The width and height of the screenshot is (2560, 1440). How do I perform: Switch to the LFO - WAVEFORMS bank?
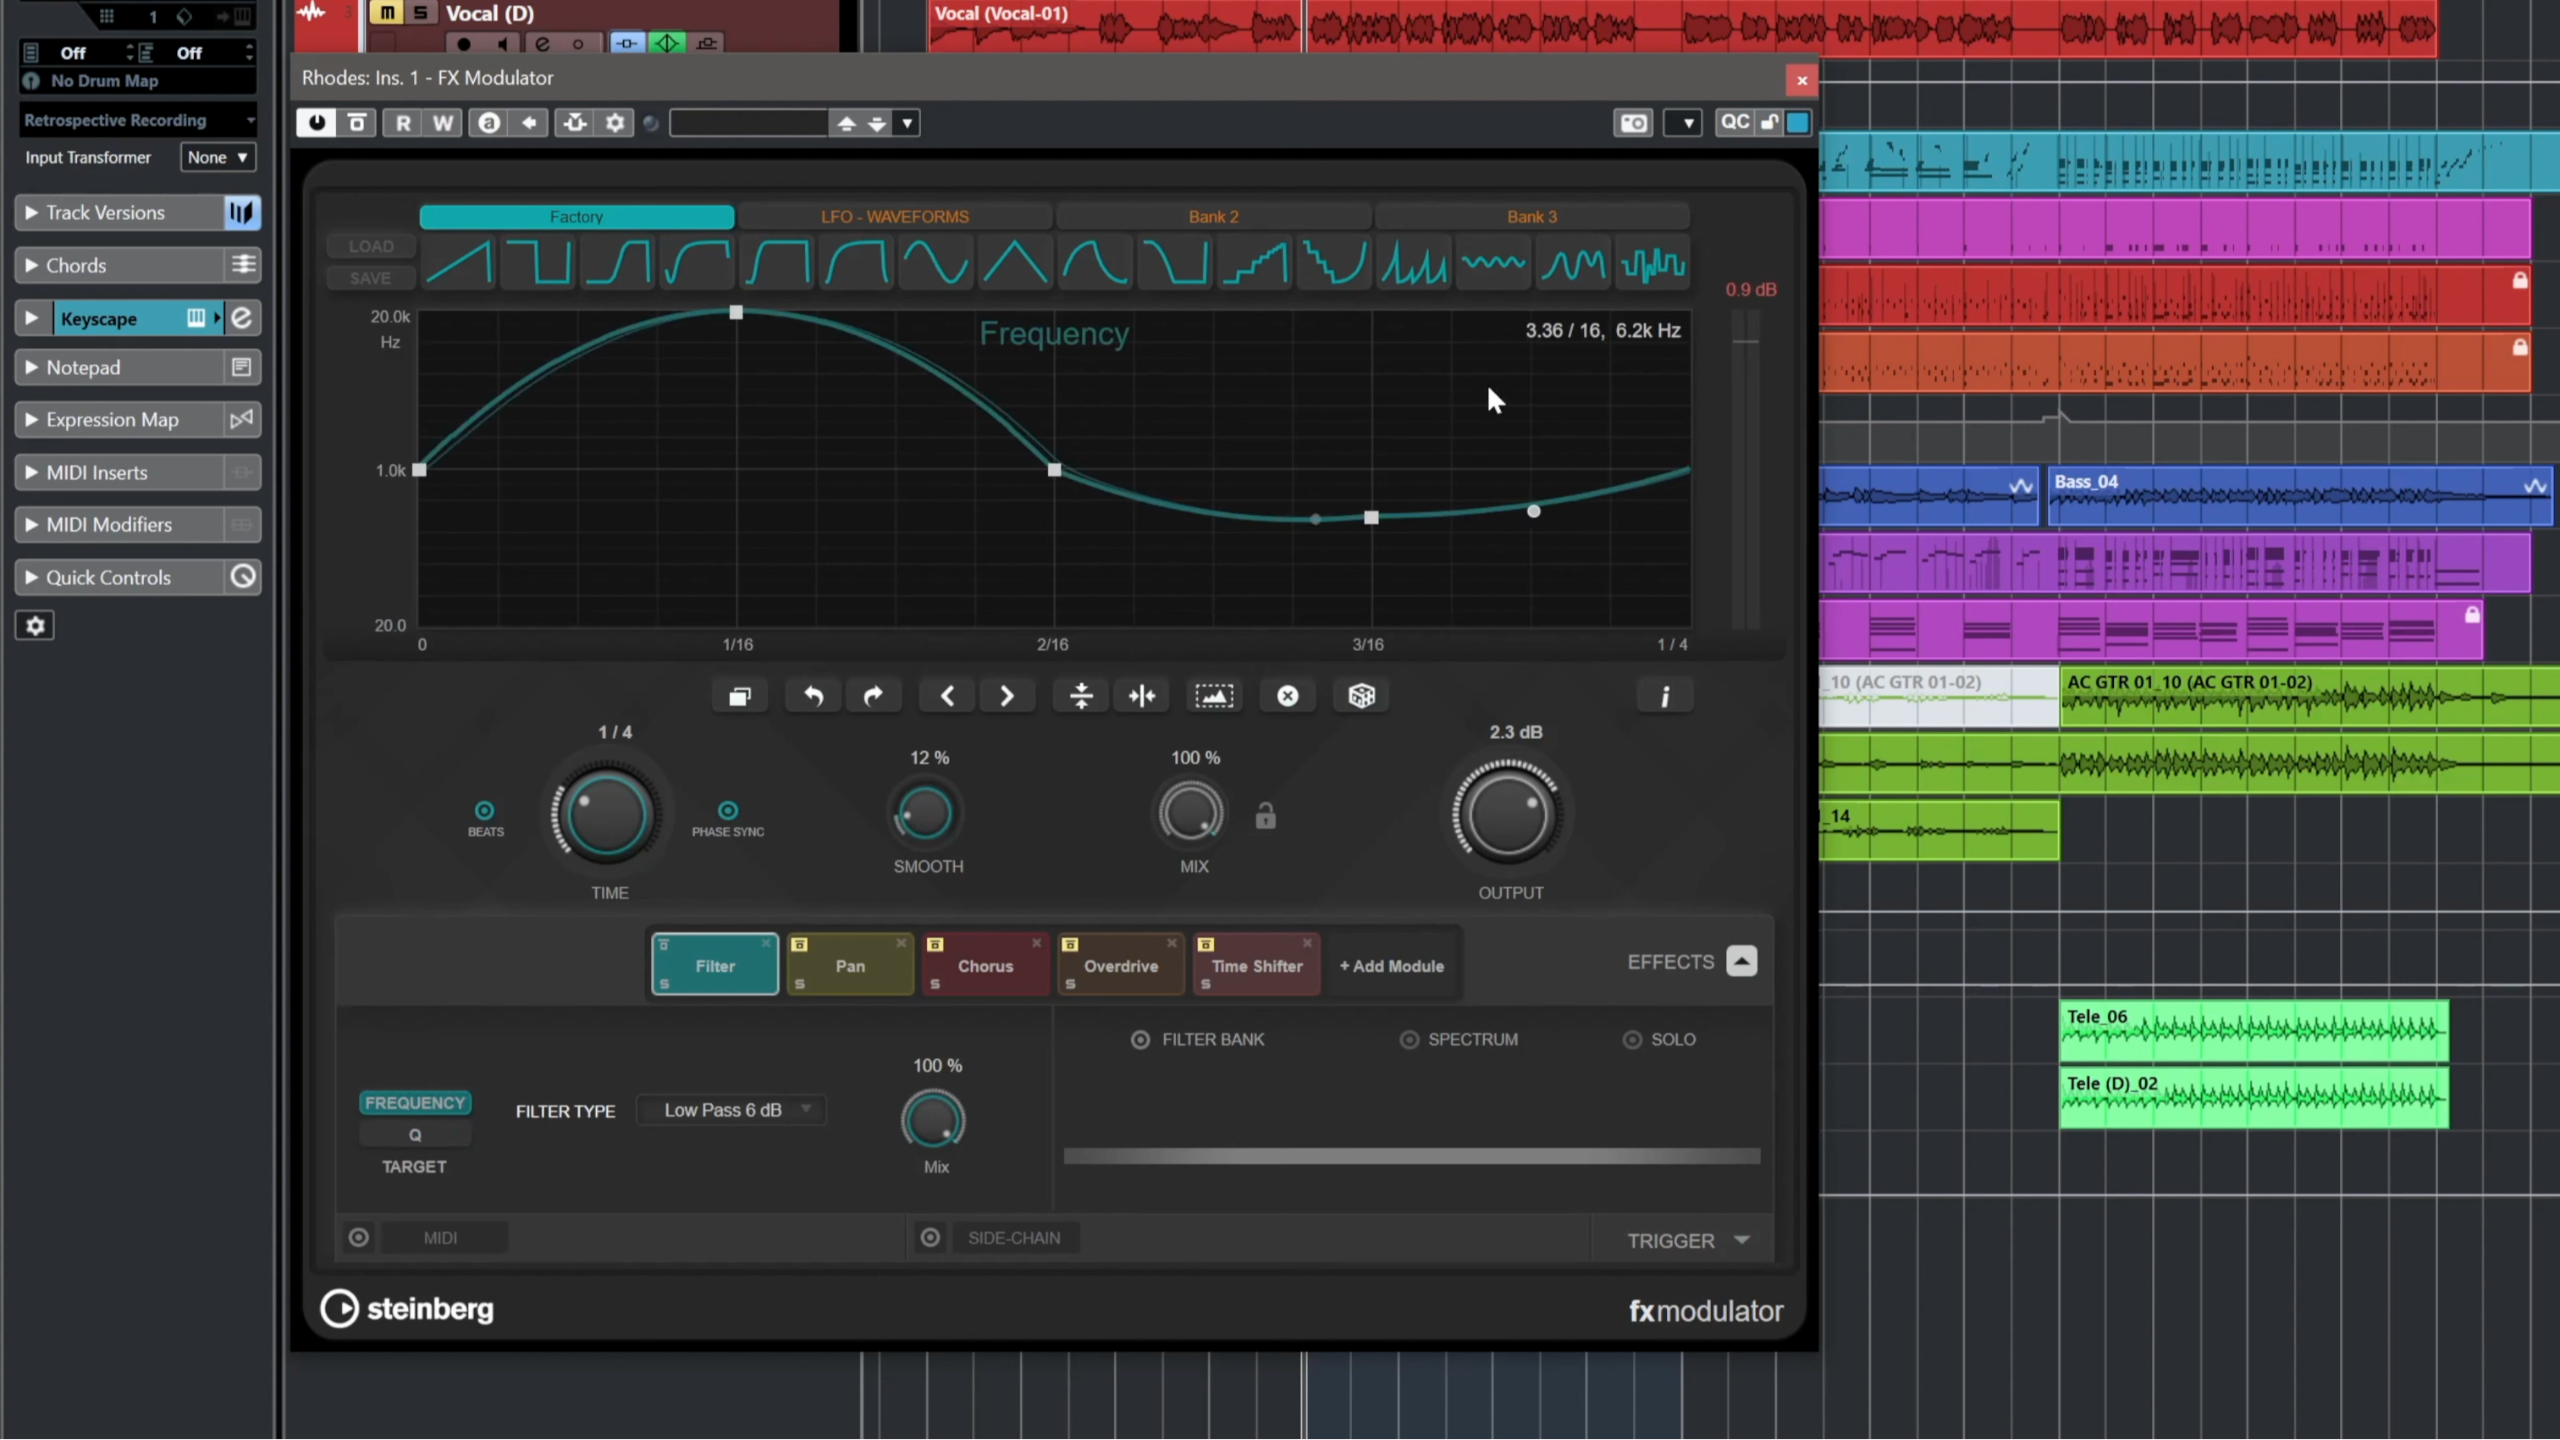coord(894,217)
